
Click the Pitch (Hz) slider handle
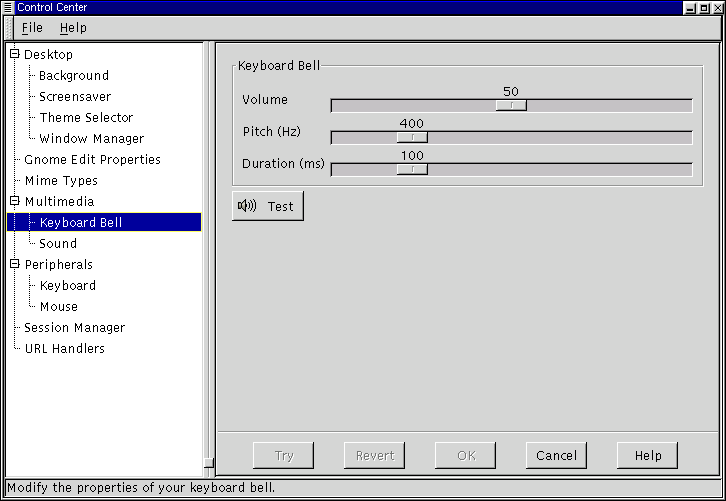point(412,137)
